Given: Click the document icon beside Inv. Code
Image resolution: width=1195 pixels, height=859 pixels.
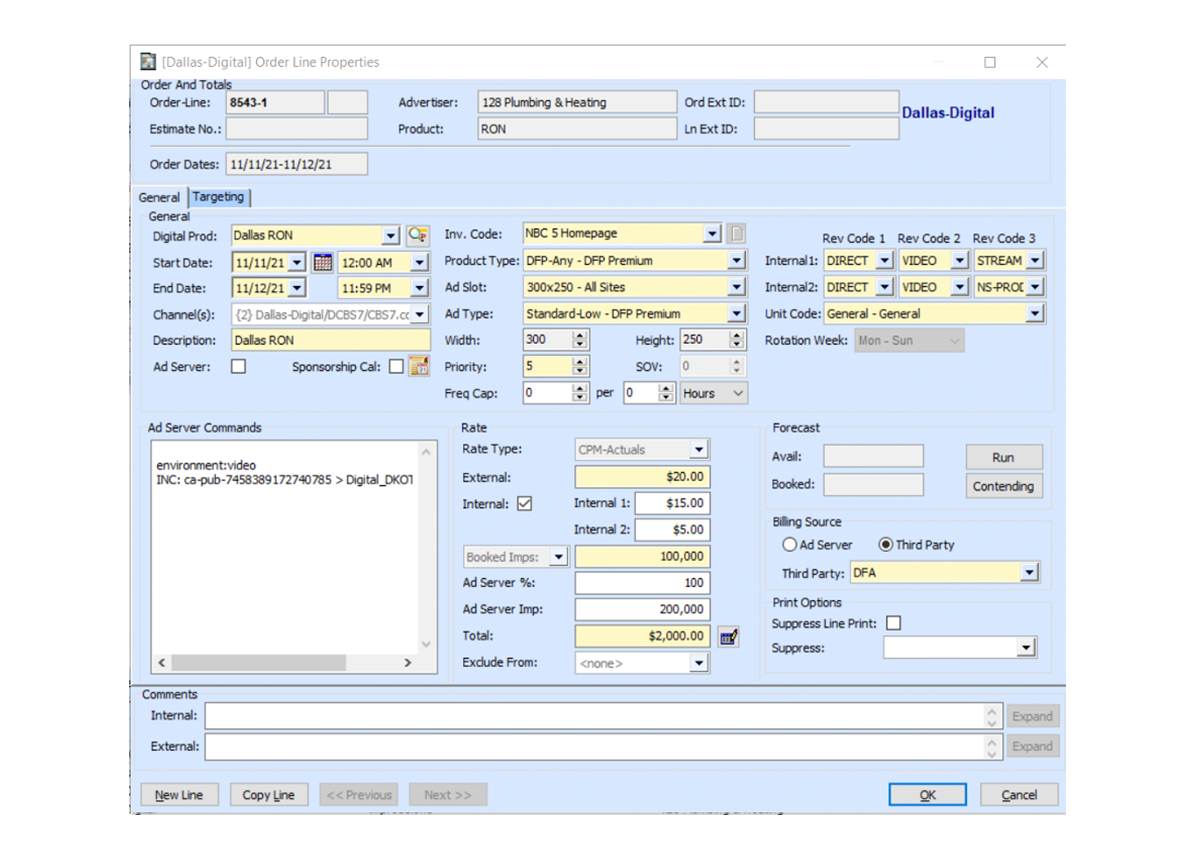Looking at the screenshot, I should click(736, 234).
